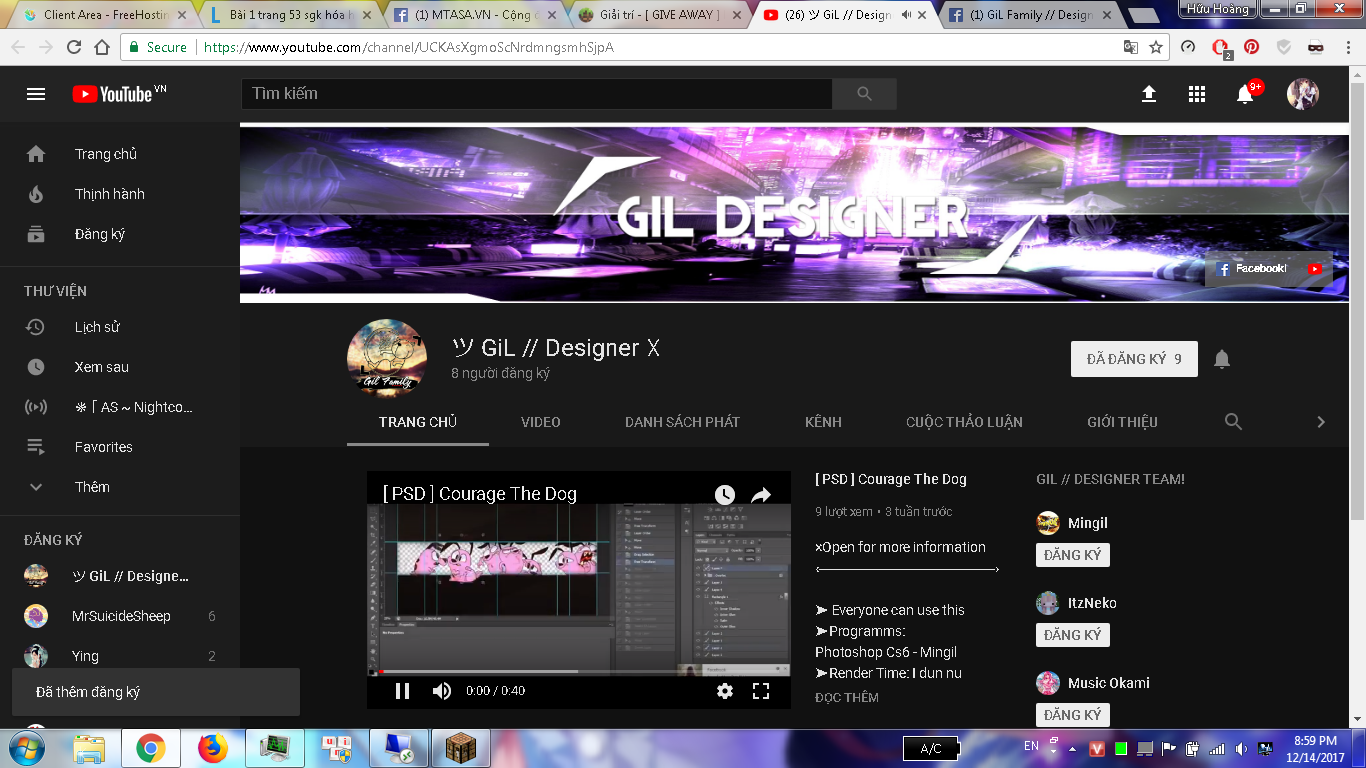The width and height of the screenshot is (1366, 768).
Task: Click the translate page icon in address bar
Action: click(1131, 47)
